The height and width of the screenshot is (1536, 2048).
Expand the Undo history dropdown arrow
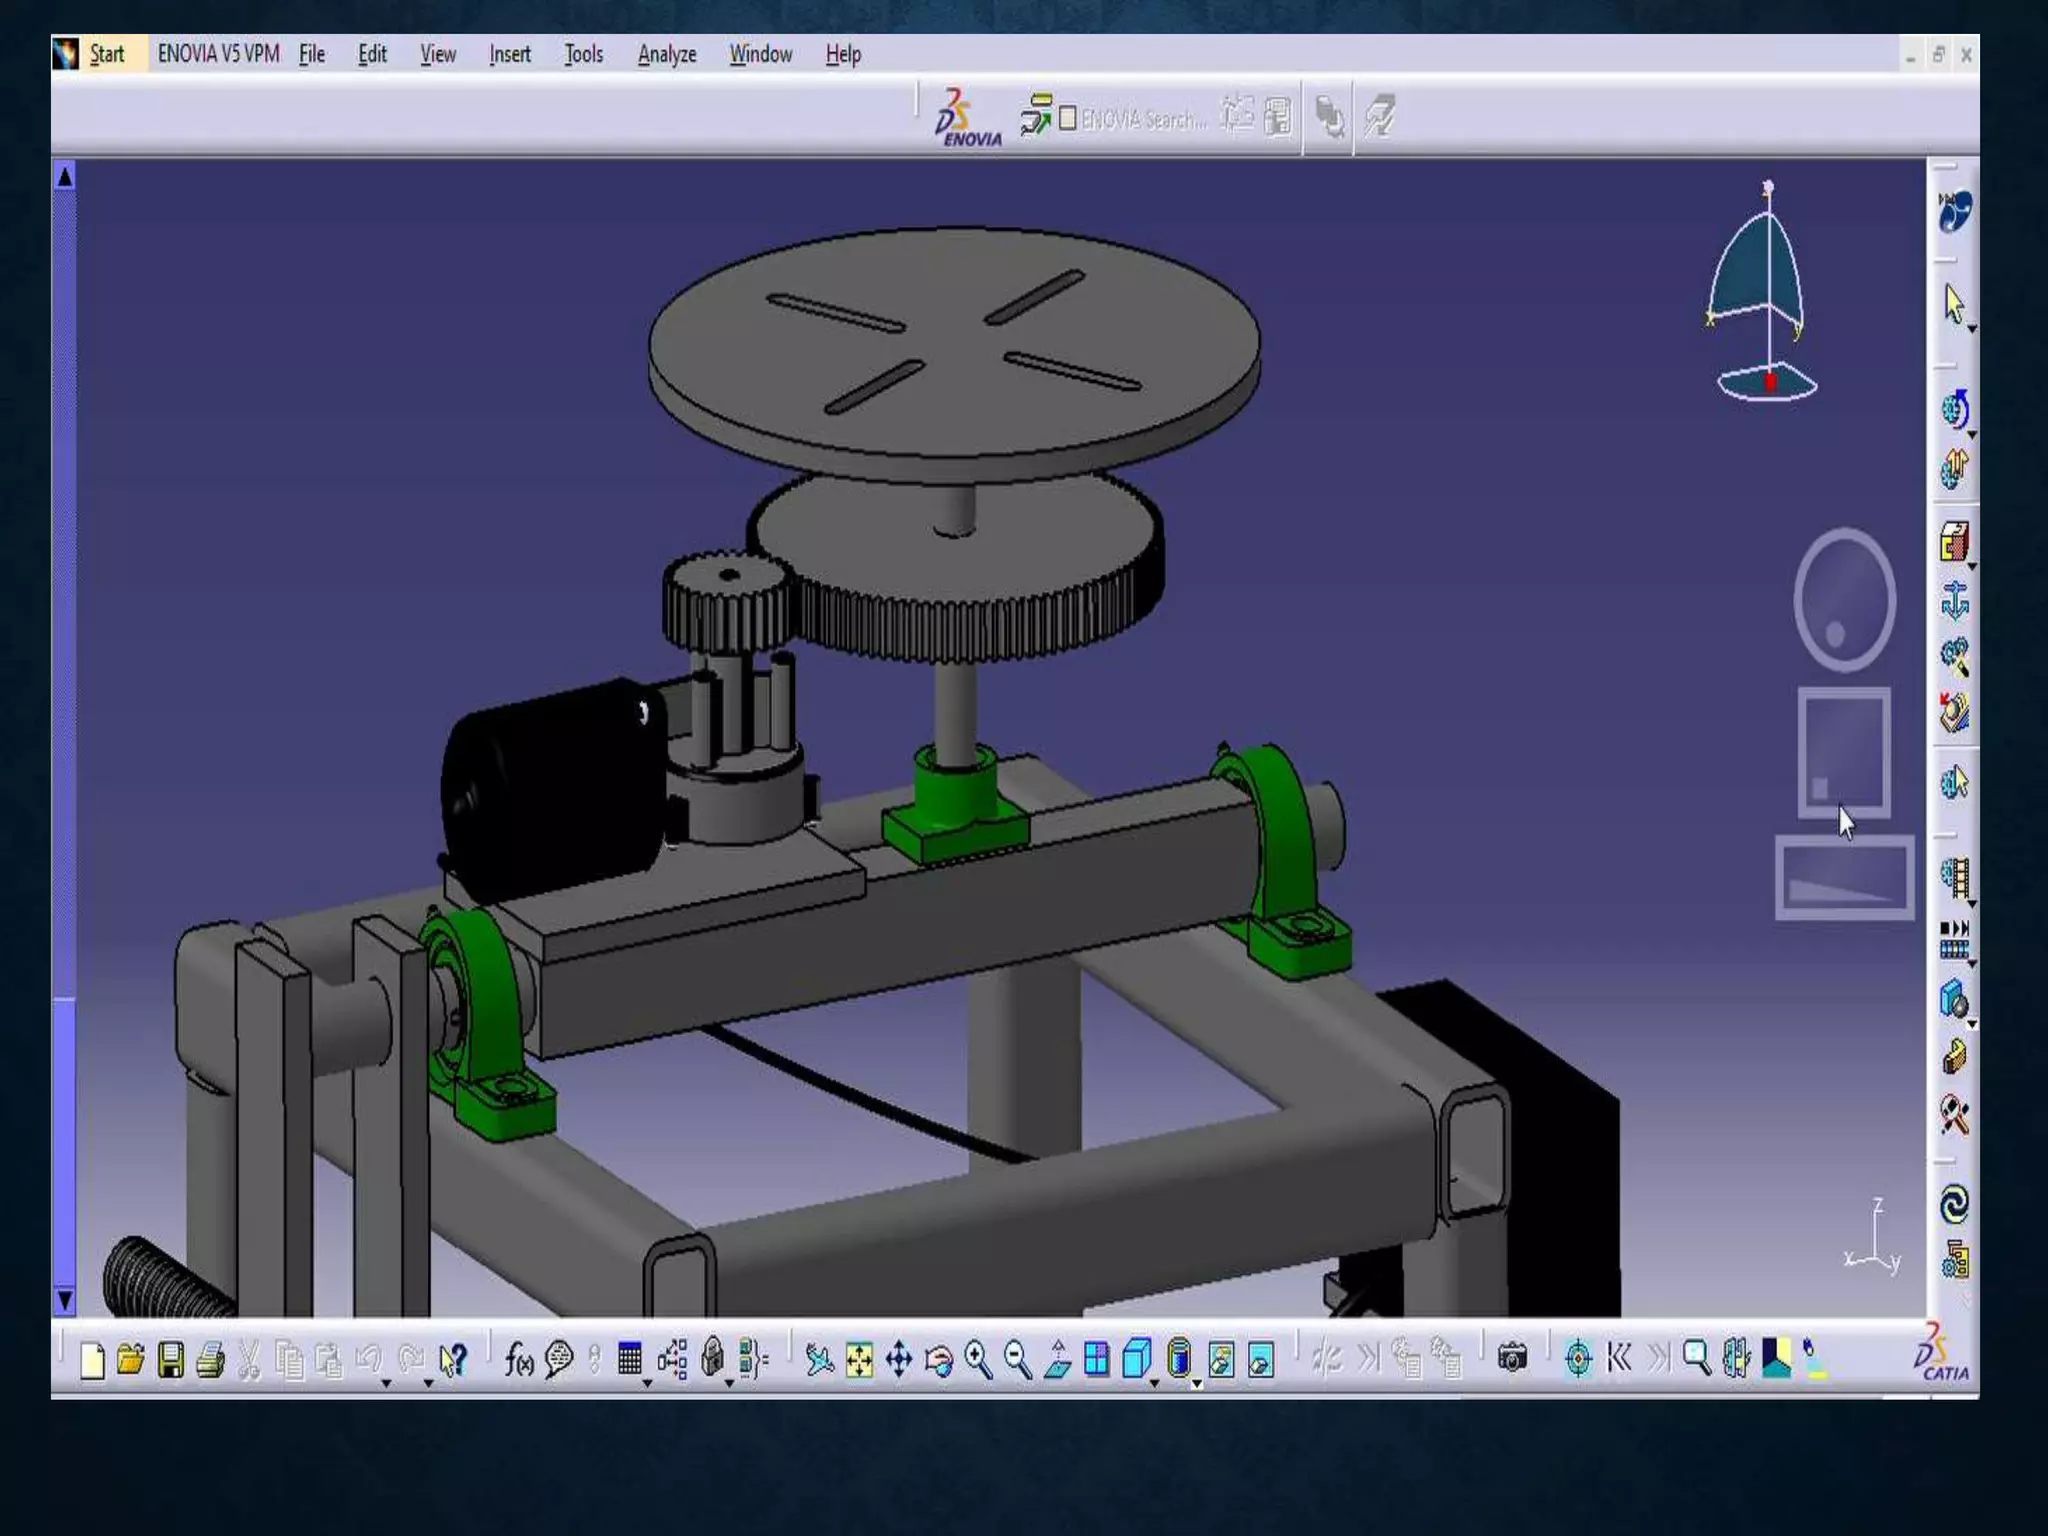(386, 1383)
